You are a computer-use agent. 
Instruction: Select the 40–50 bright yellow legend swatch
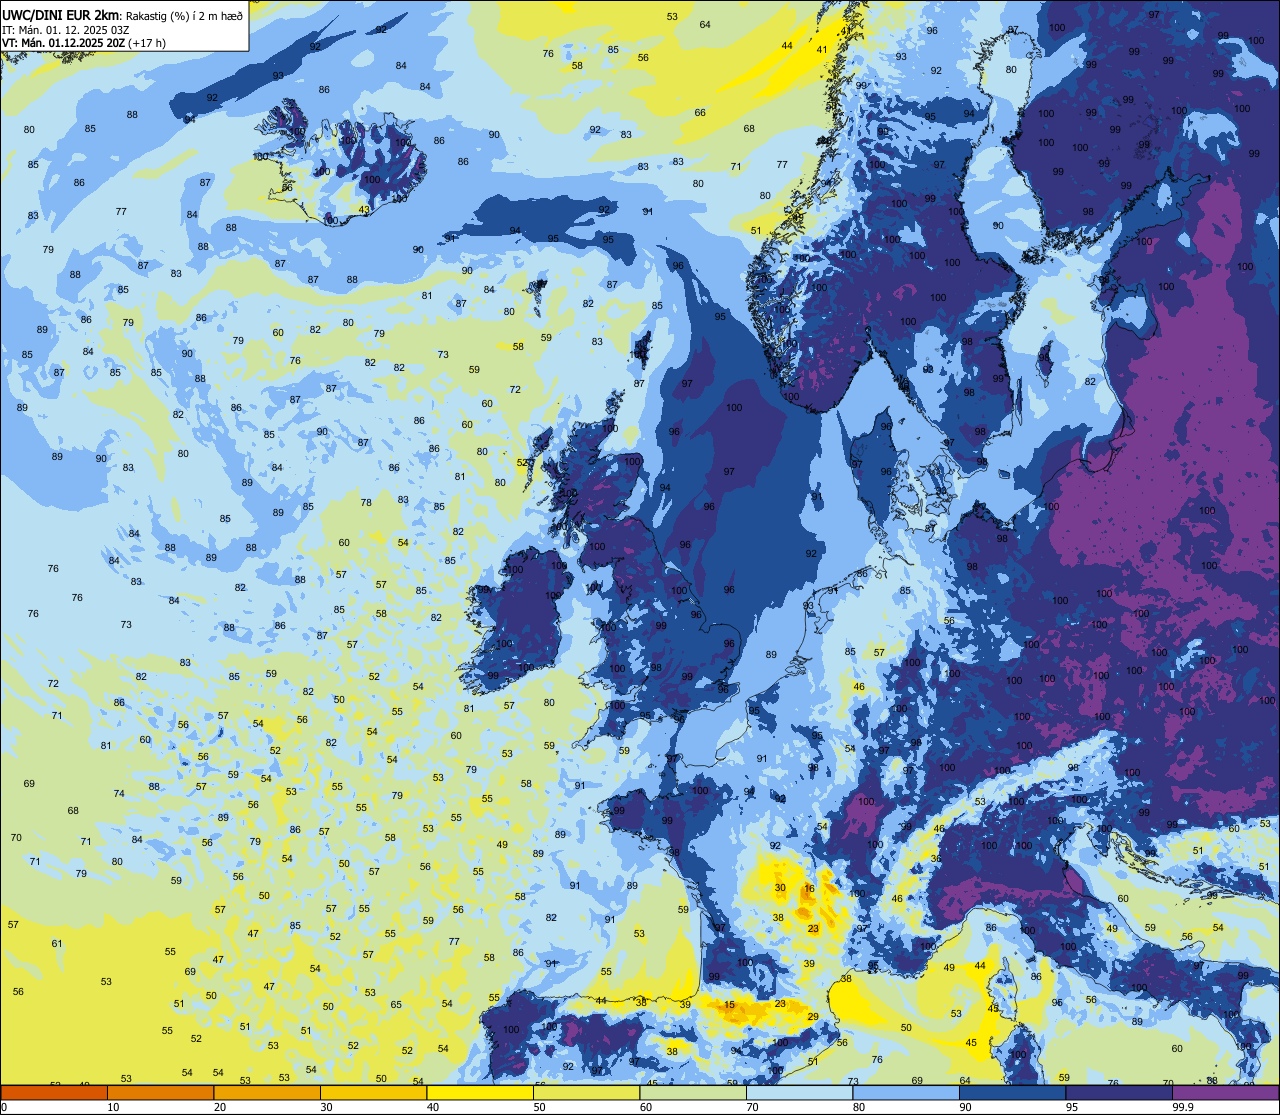[x=480, y=1092]
